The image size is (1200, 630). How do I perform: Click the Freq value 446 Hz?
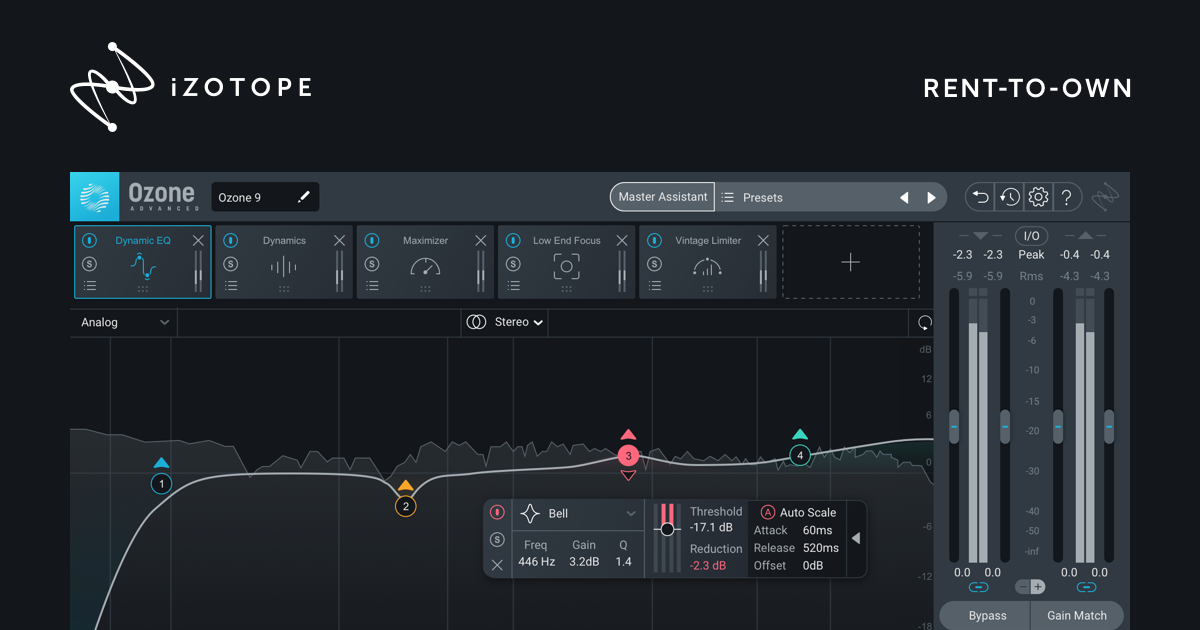tap(536, 562)
